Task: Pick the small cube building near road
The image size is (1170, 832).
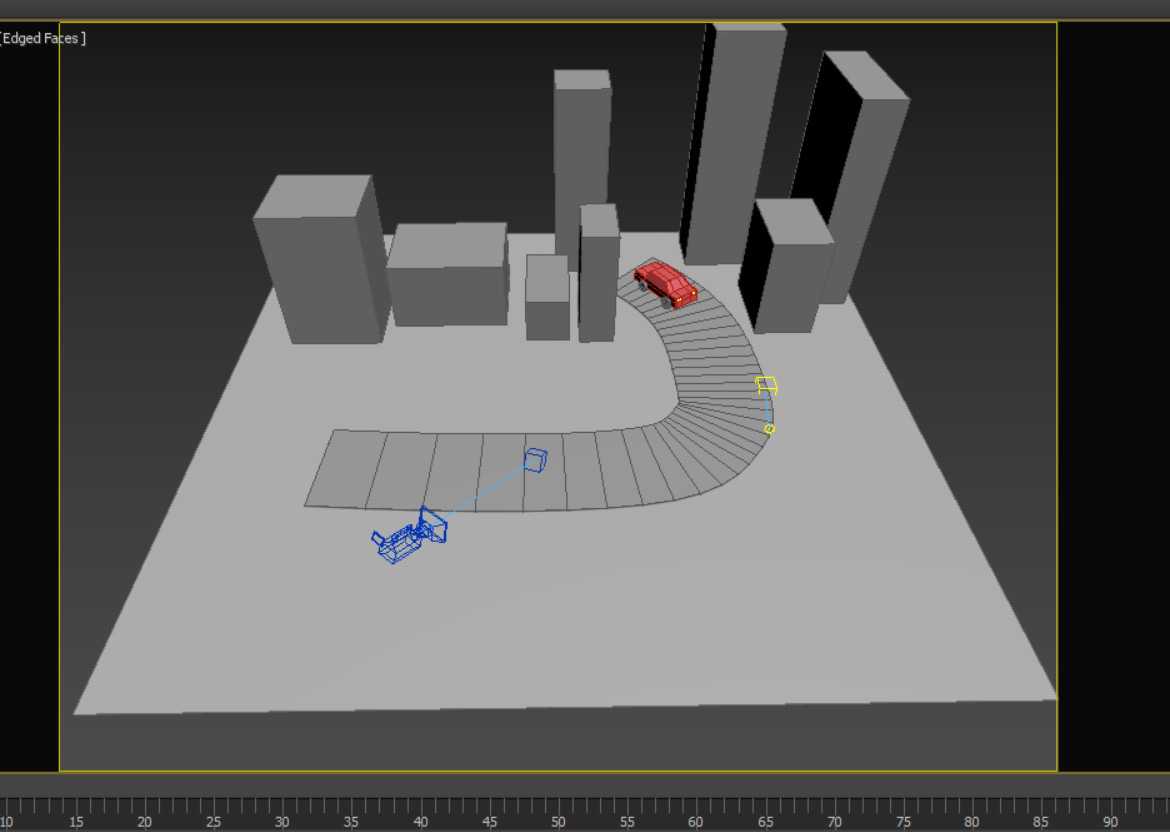Action: (x=547, y=298)
